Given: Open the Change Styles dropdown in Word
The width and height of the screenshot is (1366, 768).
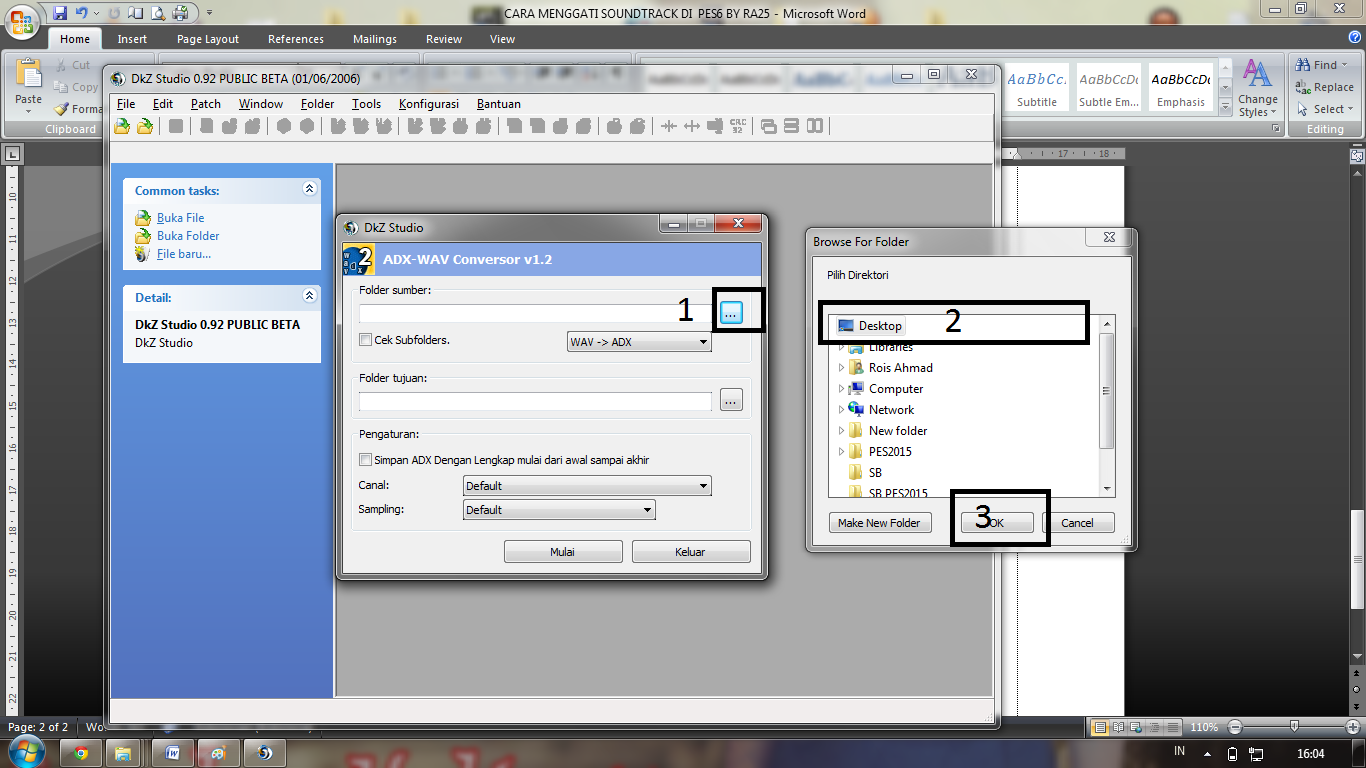Looking at the screenshot, I should [x=1257, y=88].
